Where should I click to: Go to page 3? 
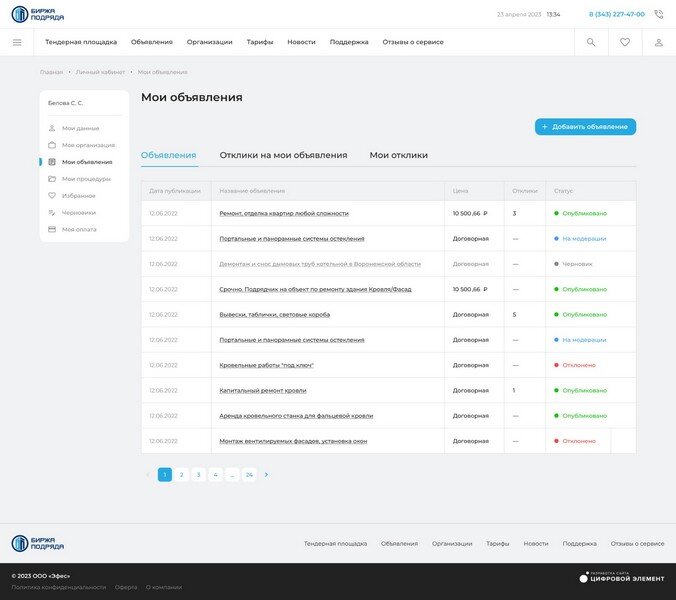(x=198, y=475)
